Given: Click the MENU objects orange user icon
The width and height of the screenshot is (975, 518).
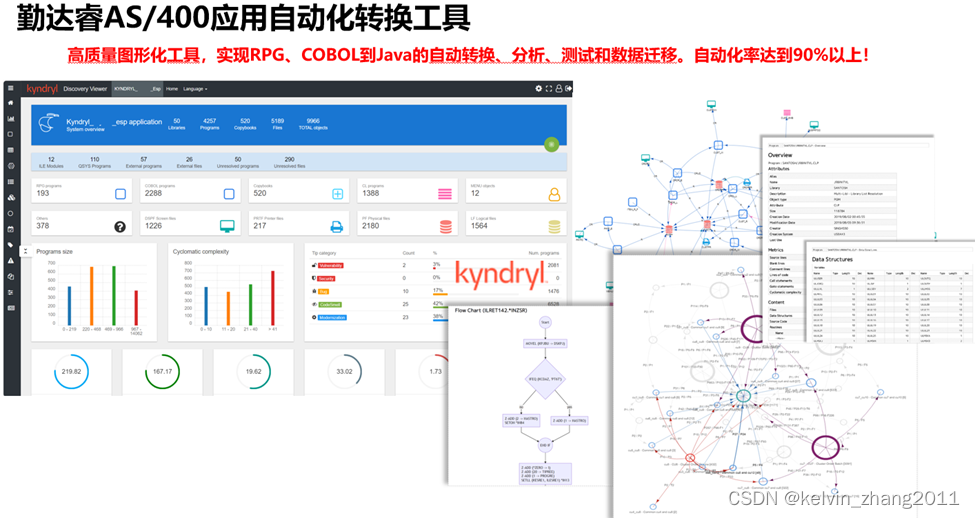Looking at the screenshot, I should click(554, 195).
